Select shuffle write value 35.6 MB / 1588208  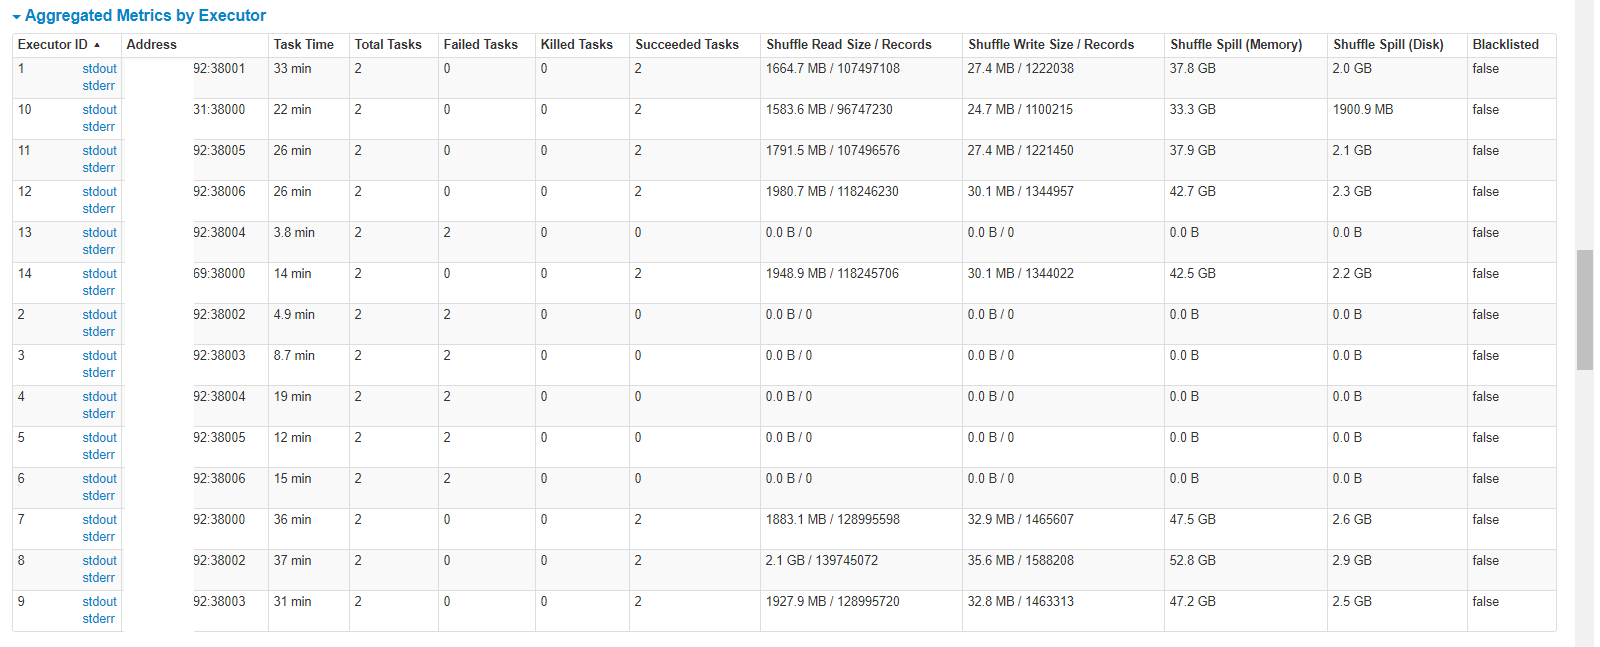pyautogui.click(x=1020, y=561)
